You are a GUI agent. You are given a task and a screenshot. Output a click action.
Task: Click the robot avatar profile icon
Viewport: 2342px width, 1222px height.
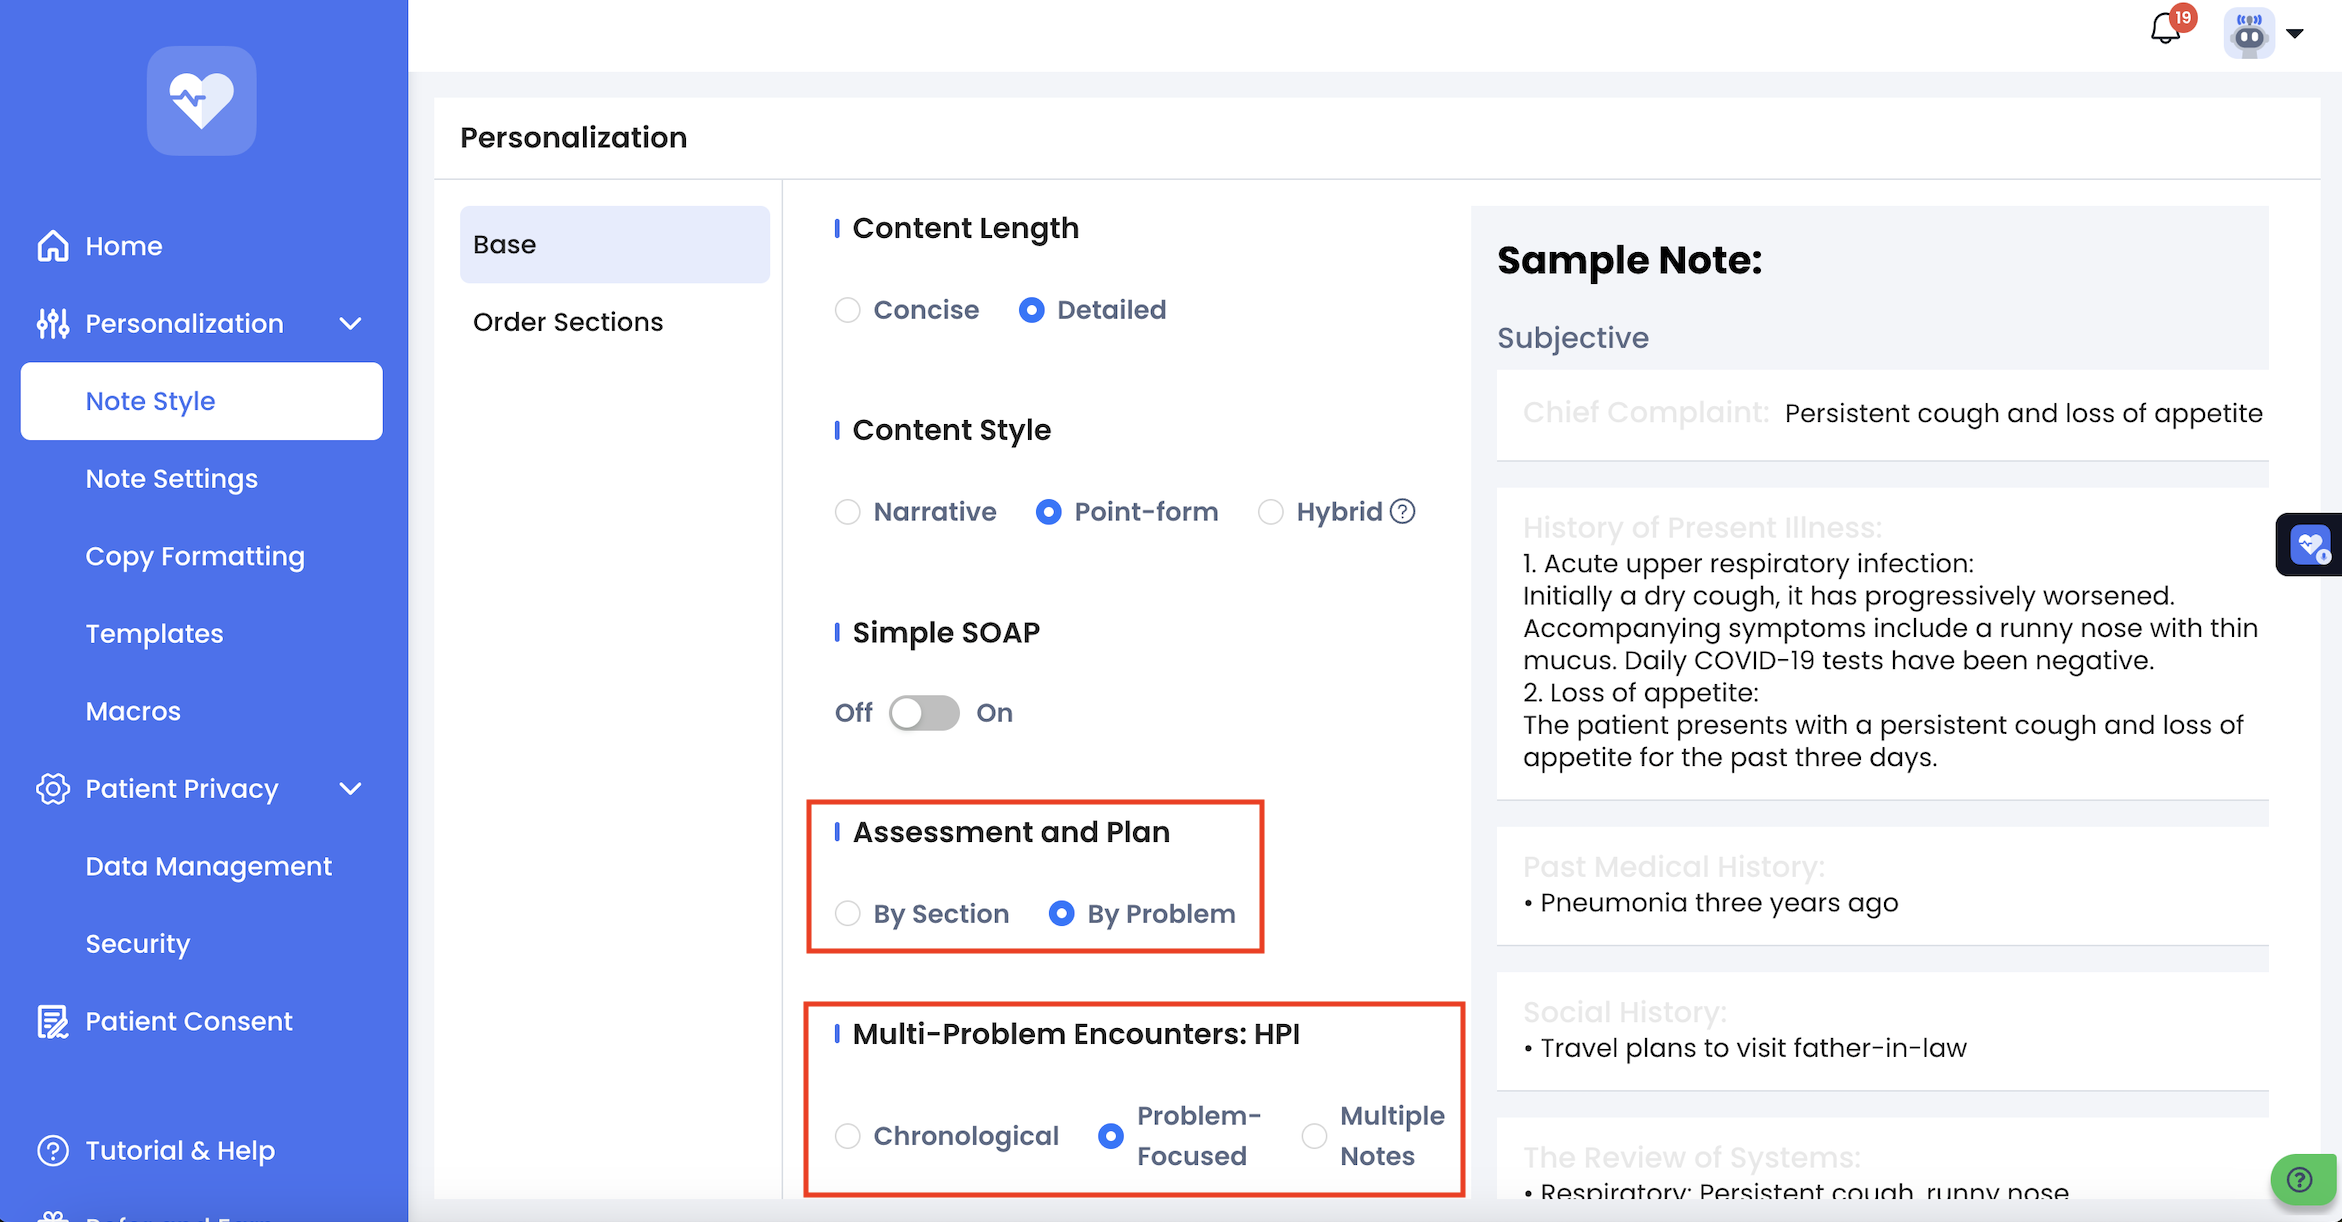point(2249,34)
